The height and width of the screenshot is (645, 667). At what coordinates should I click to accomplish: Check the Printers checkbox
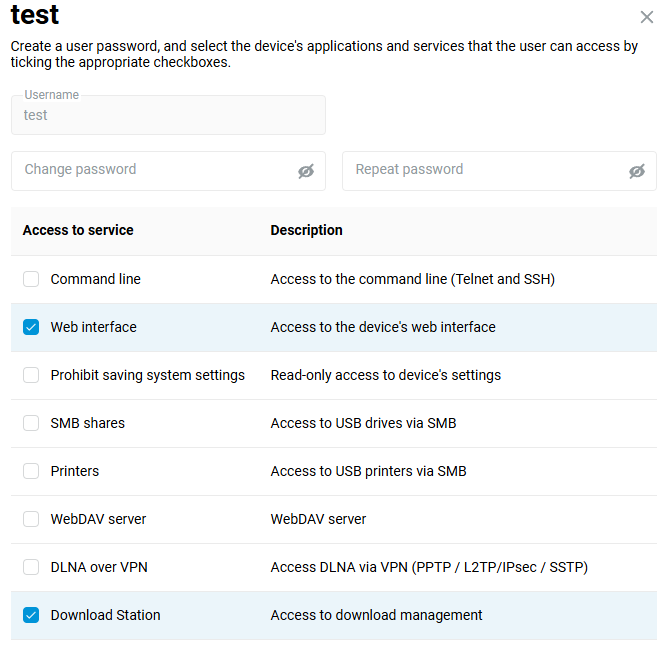point(31,471)
